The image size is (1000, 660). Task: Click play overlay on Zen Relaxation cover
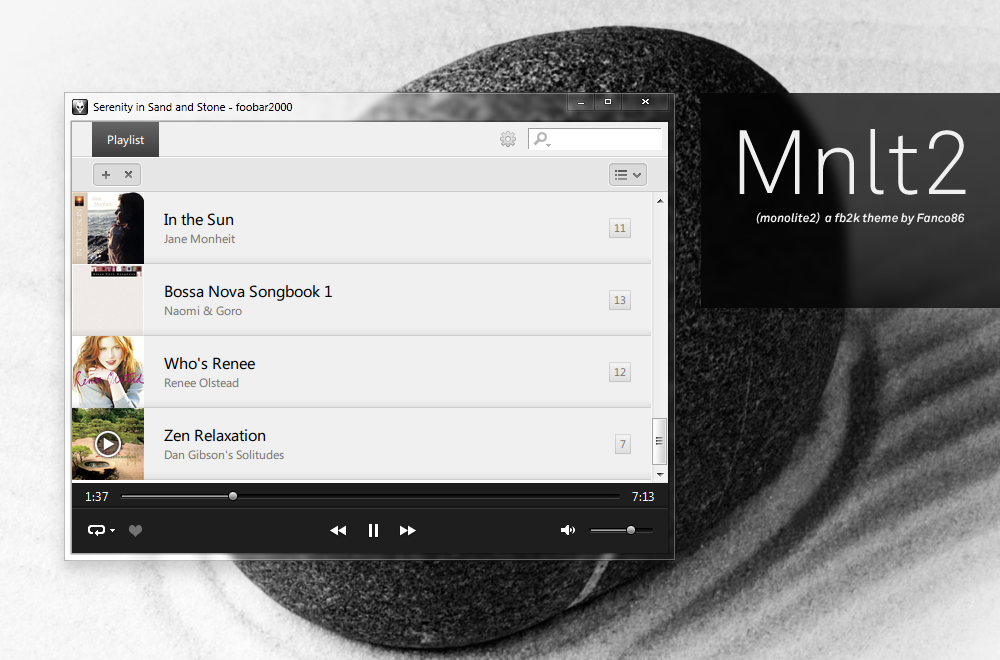(108, 444)
